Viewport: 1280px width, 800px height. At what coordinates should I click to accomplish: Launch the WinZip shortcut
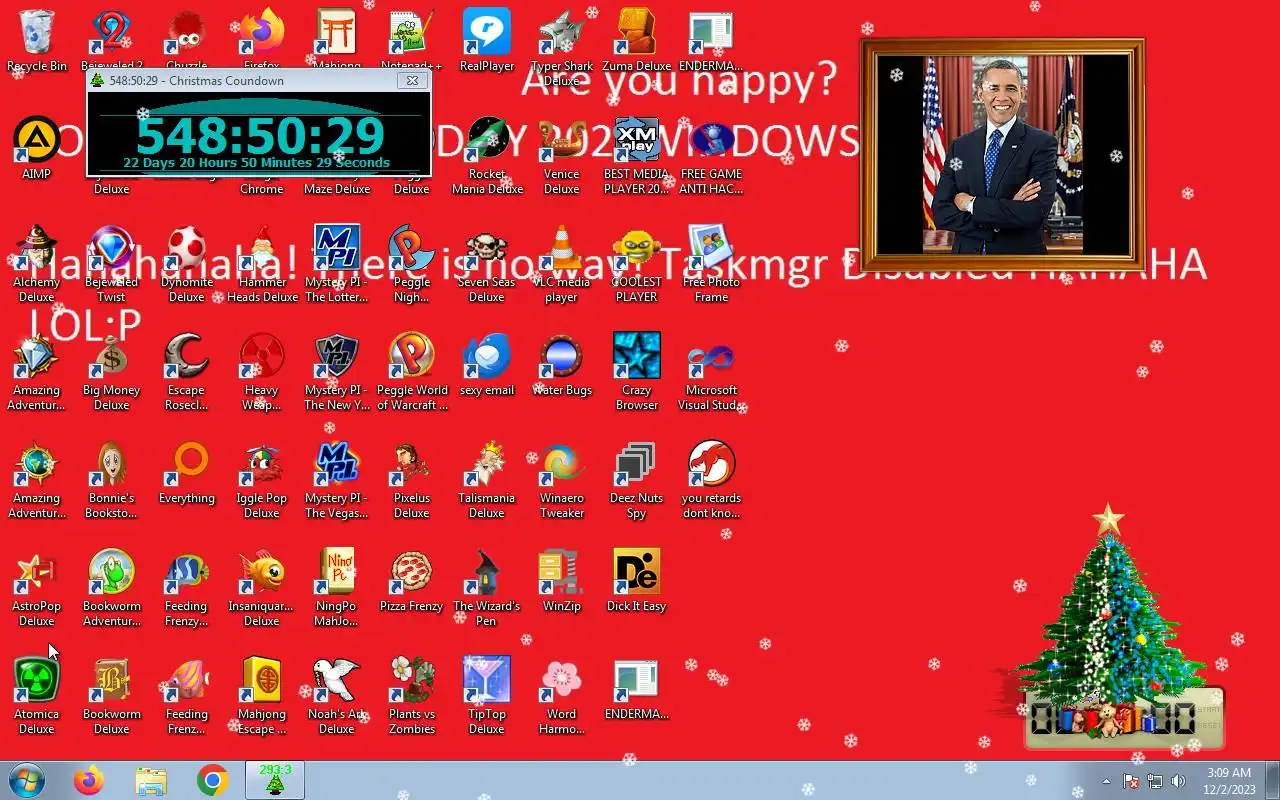click(562, 580)
